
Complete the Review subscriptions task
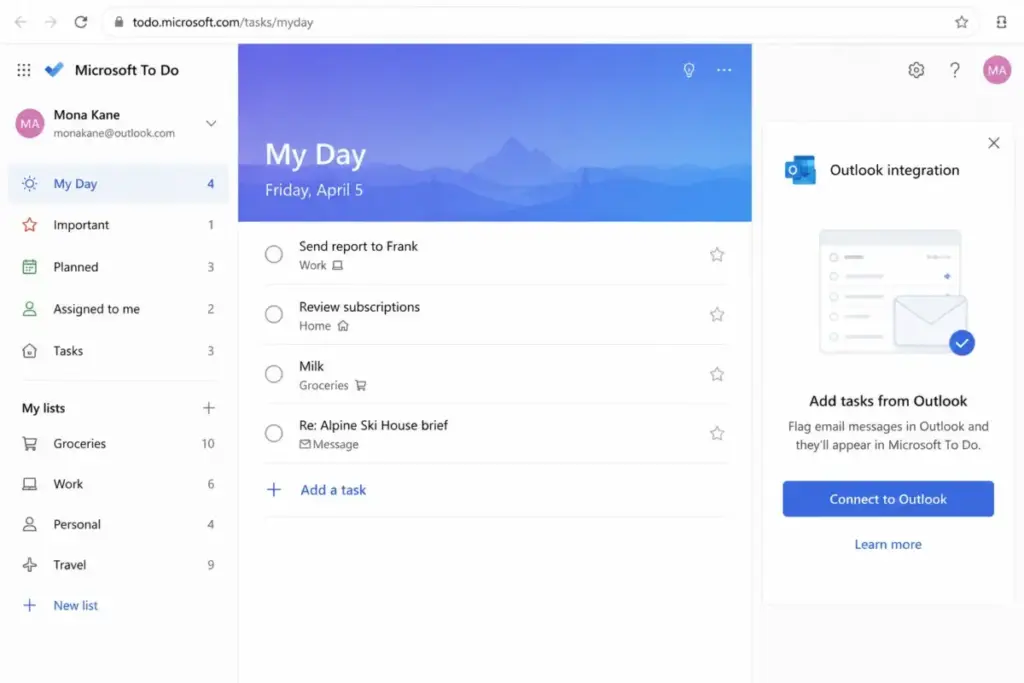pos(274,314)
